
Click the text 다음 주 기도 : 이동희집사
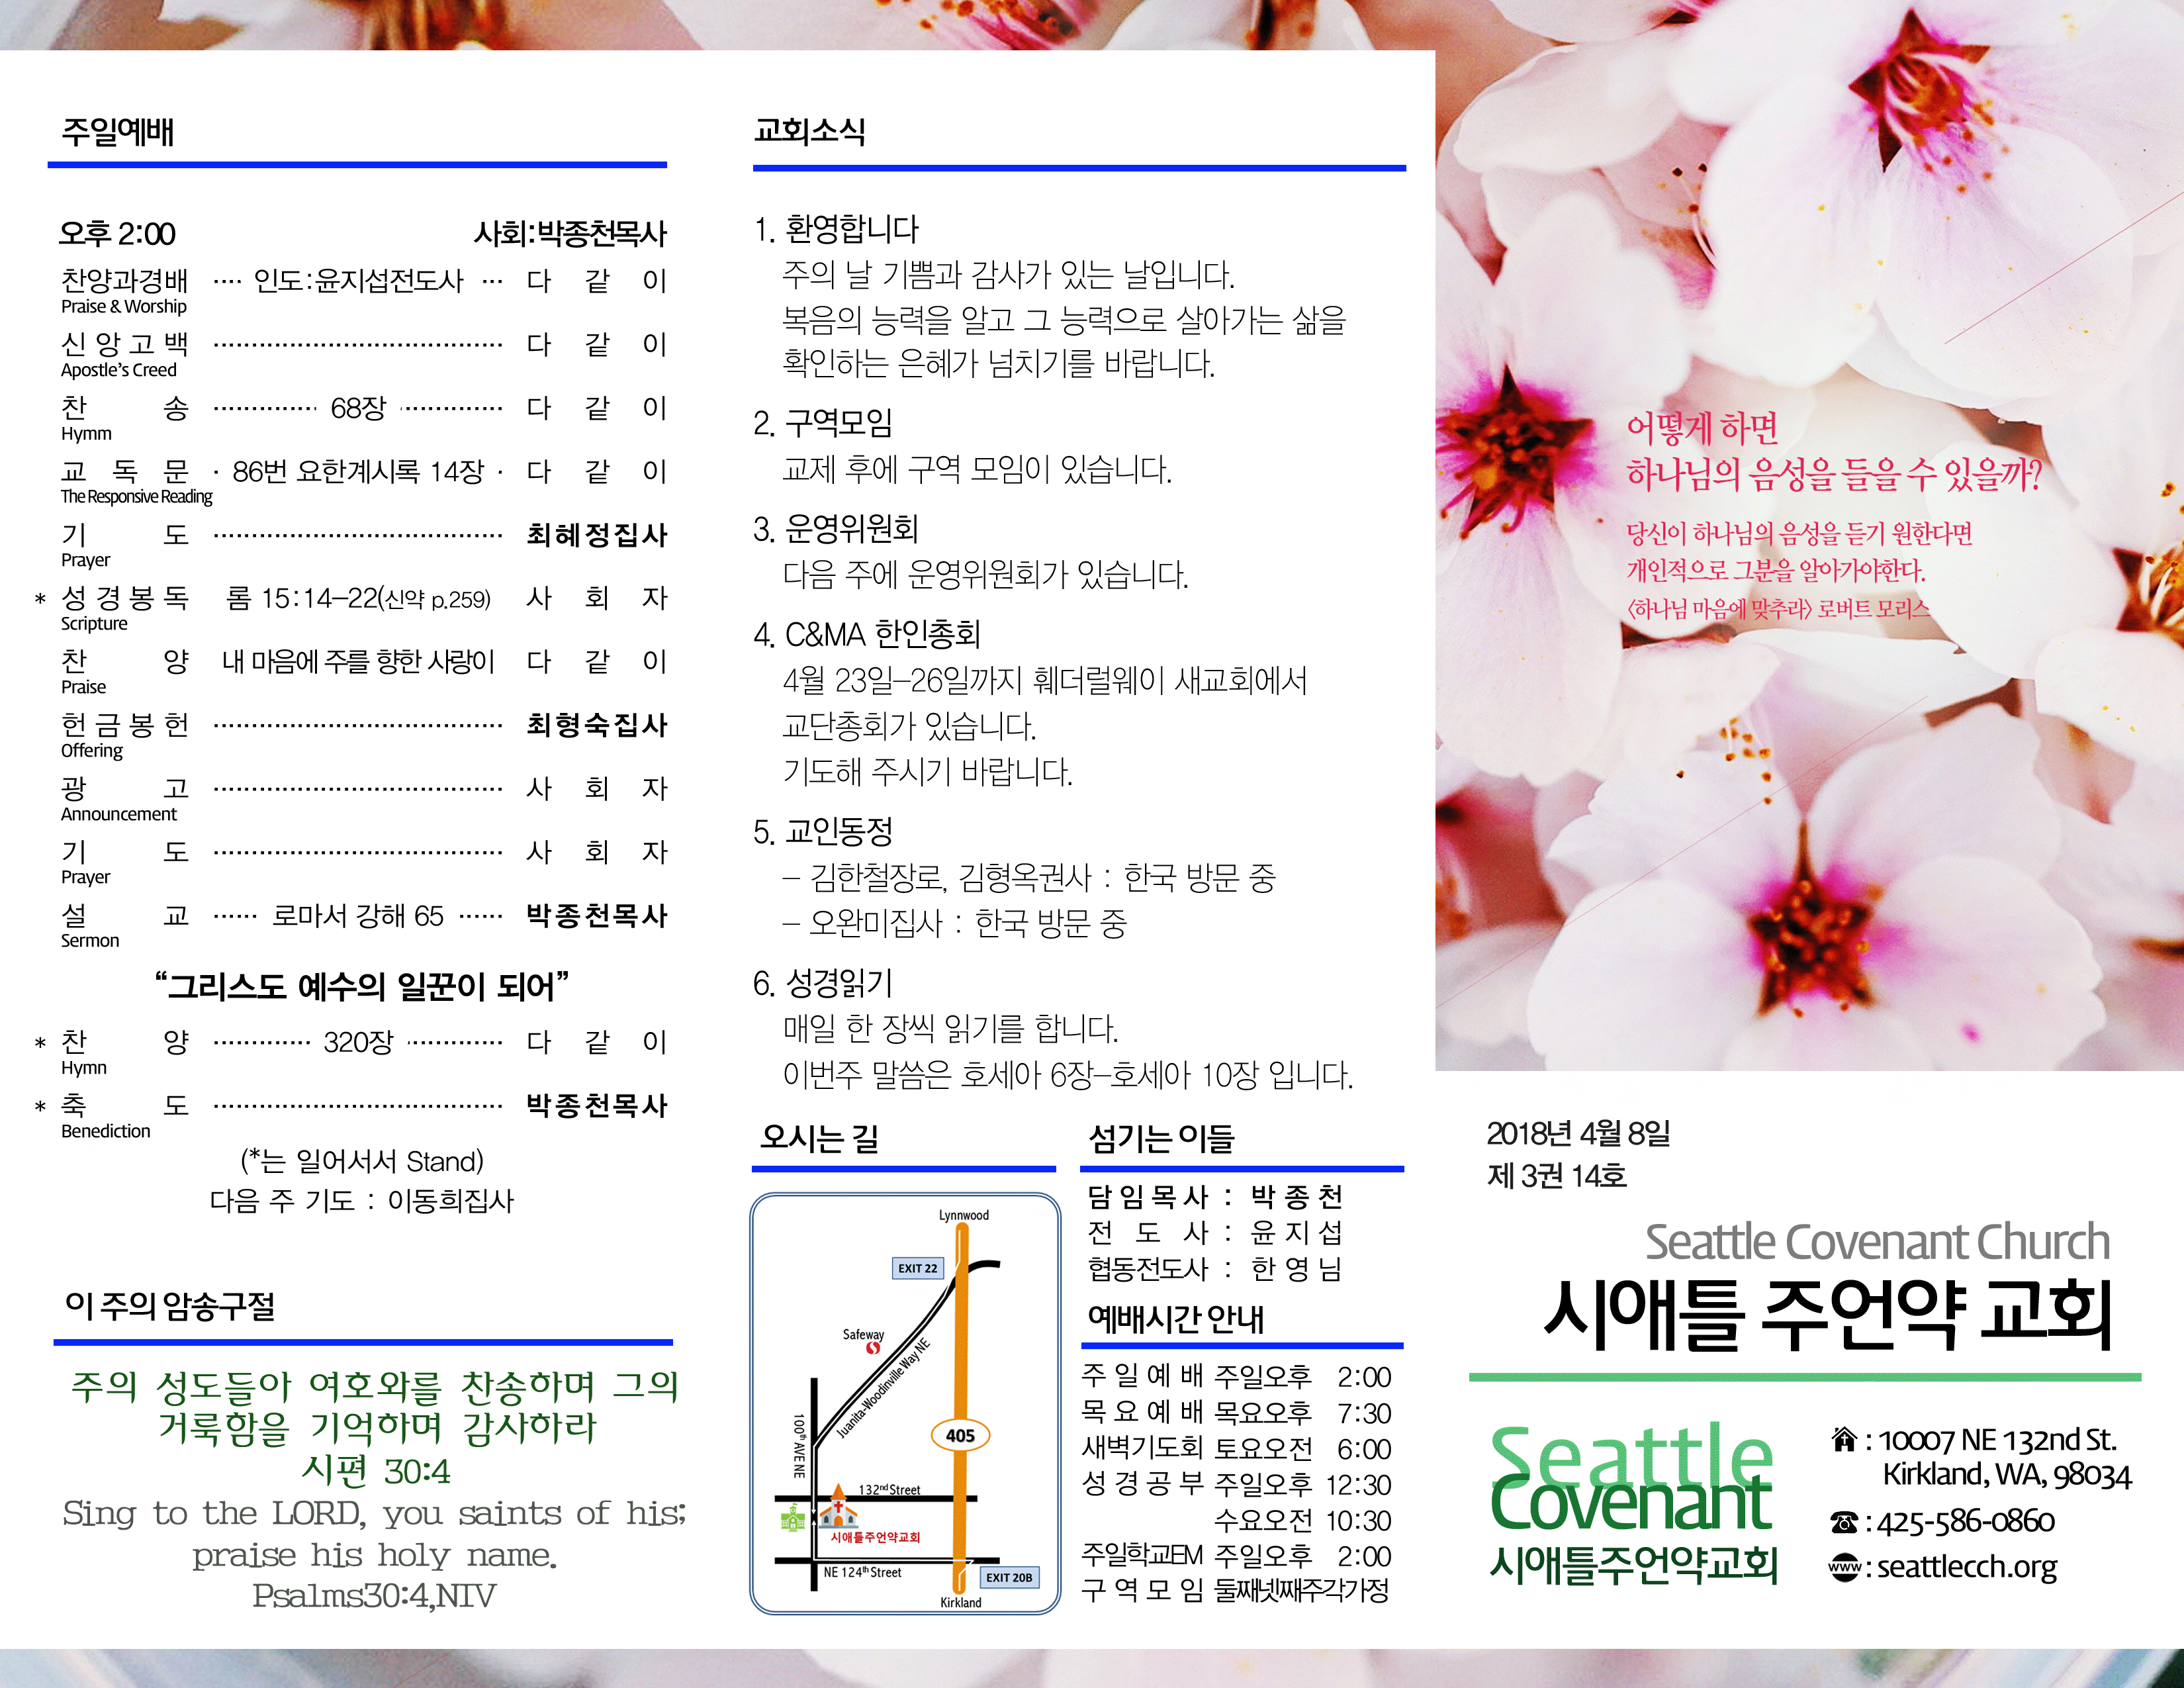pos(362,1200)
